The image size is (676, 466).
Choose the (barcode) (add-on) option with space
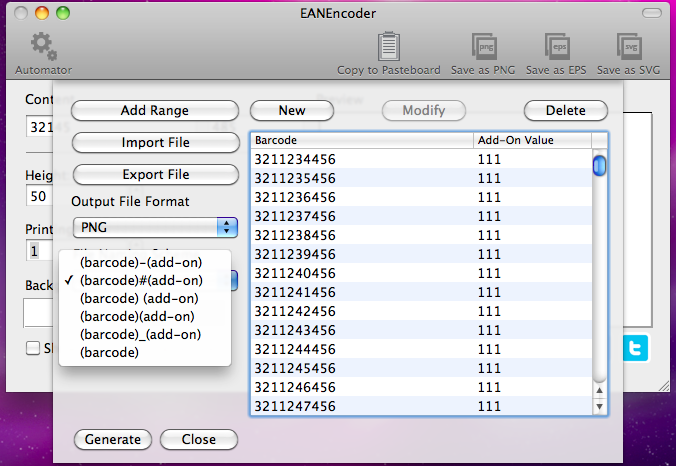(145, 298)
